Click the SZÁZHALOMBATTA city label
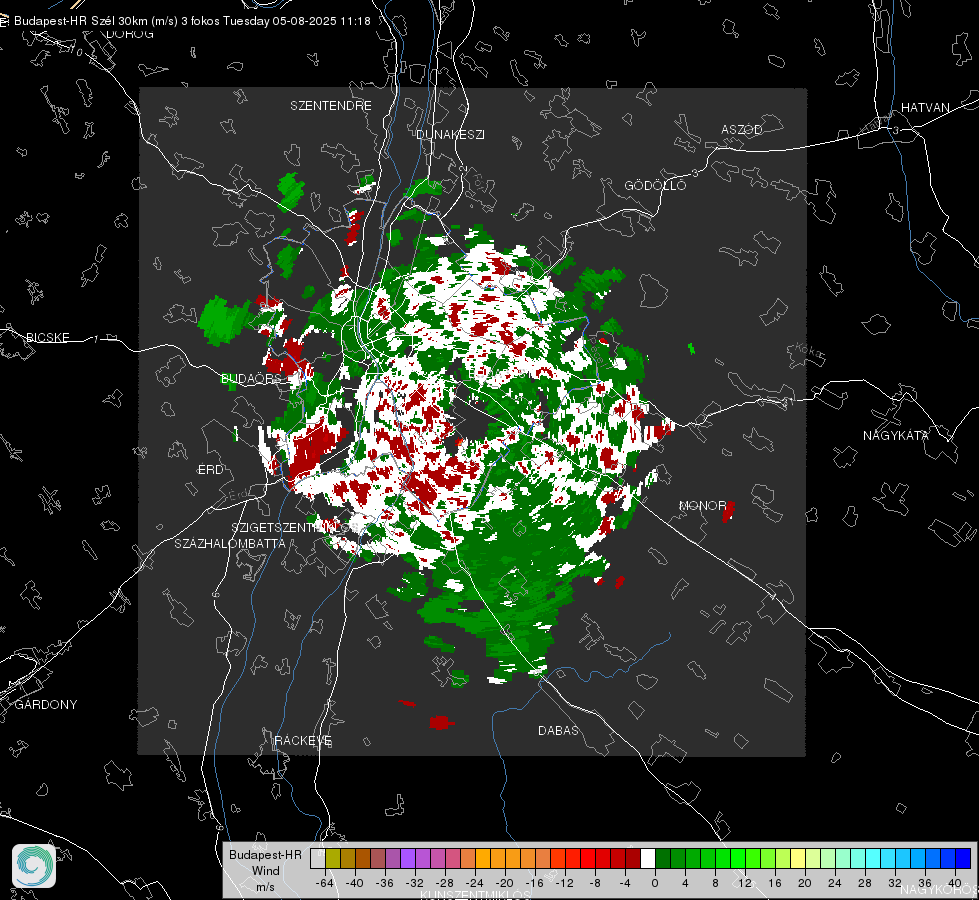 tap(230, 543)
